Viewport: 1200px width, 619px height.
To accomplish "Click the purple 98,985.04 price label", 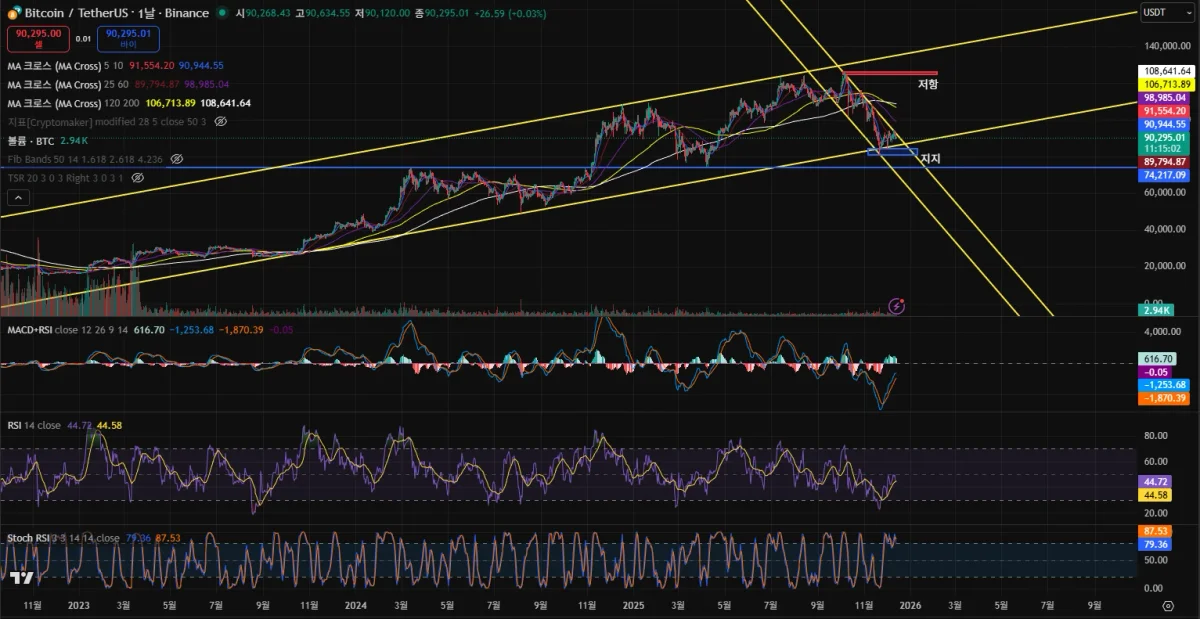I will tap(1166, 98).
